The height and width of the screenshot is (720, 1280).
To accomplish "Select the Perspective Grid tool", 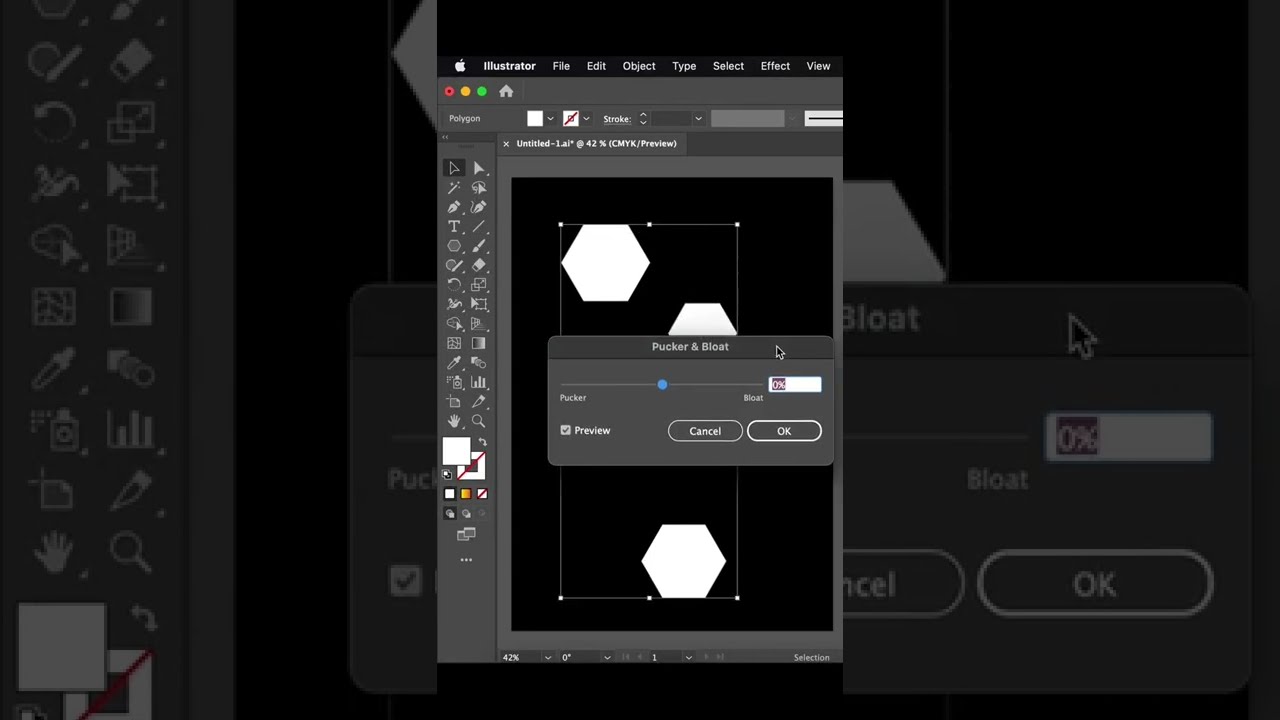I will pos(479,324).
